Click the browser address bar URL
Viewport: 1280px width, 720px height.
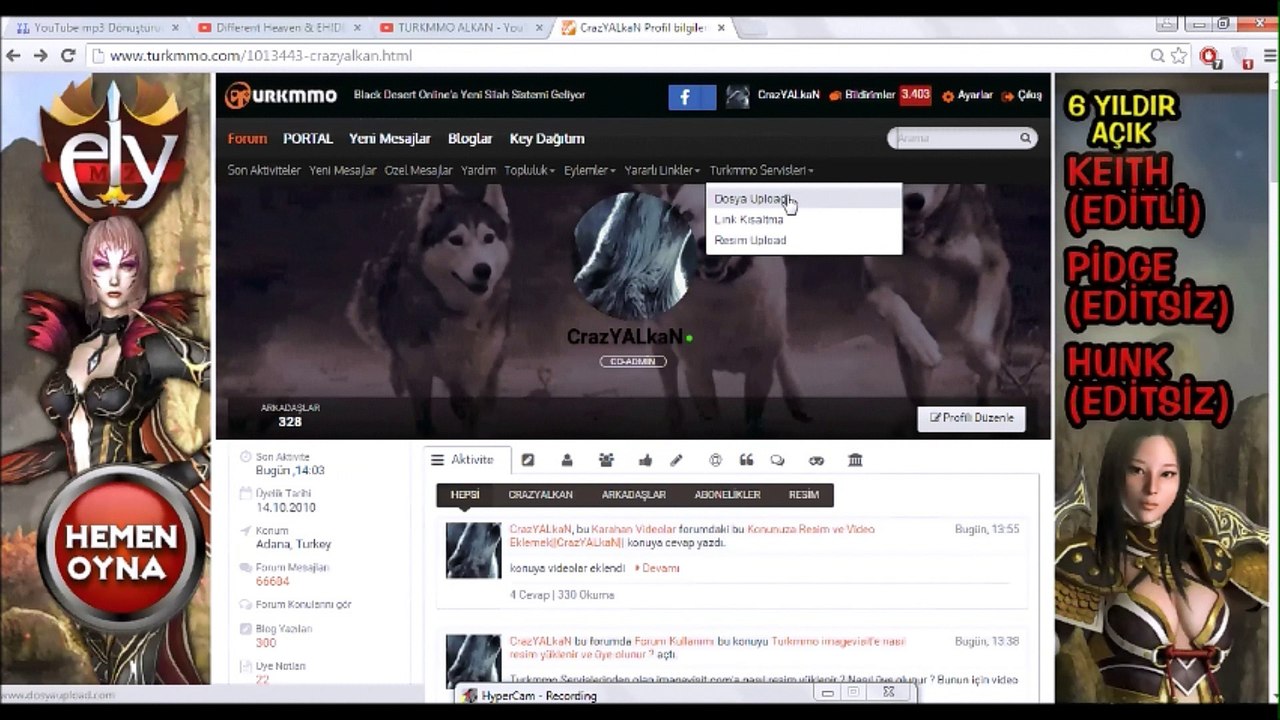[x=261, y=56]
